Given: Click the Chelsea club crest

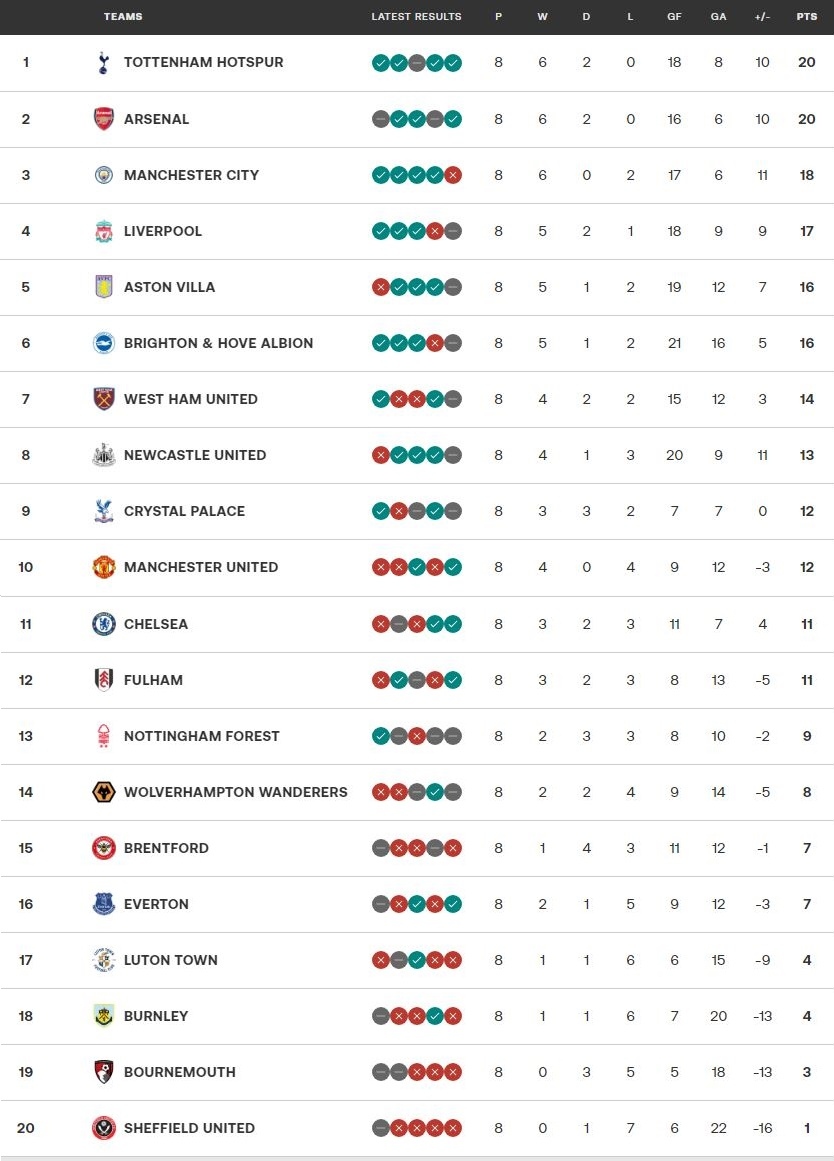Looking at the screenshot, I should point(104,624).
